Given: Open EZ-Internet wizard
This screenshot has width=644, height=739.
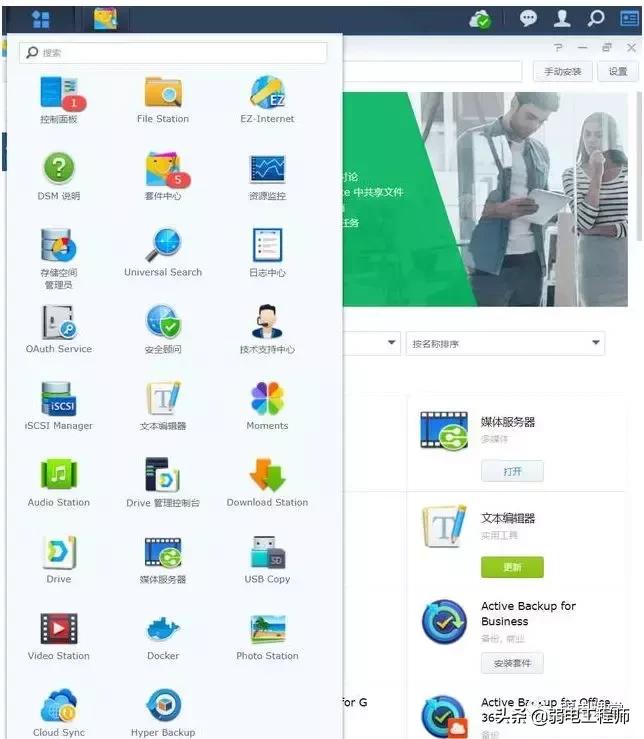Looking at the screenshot, I should pos(267,99).
